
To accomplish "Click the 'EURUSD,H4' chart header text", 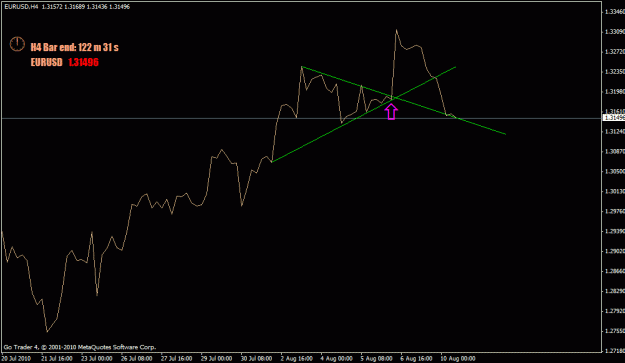I will tap(21, 7).
